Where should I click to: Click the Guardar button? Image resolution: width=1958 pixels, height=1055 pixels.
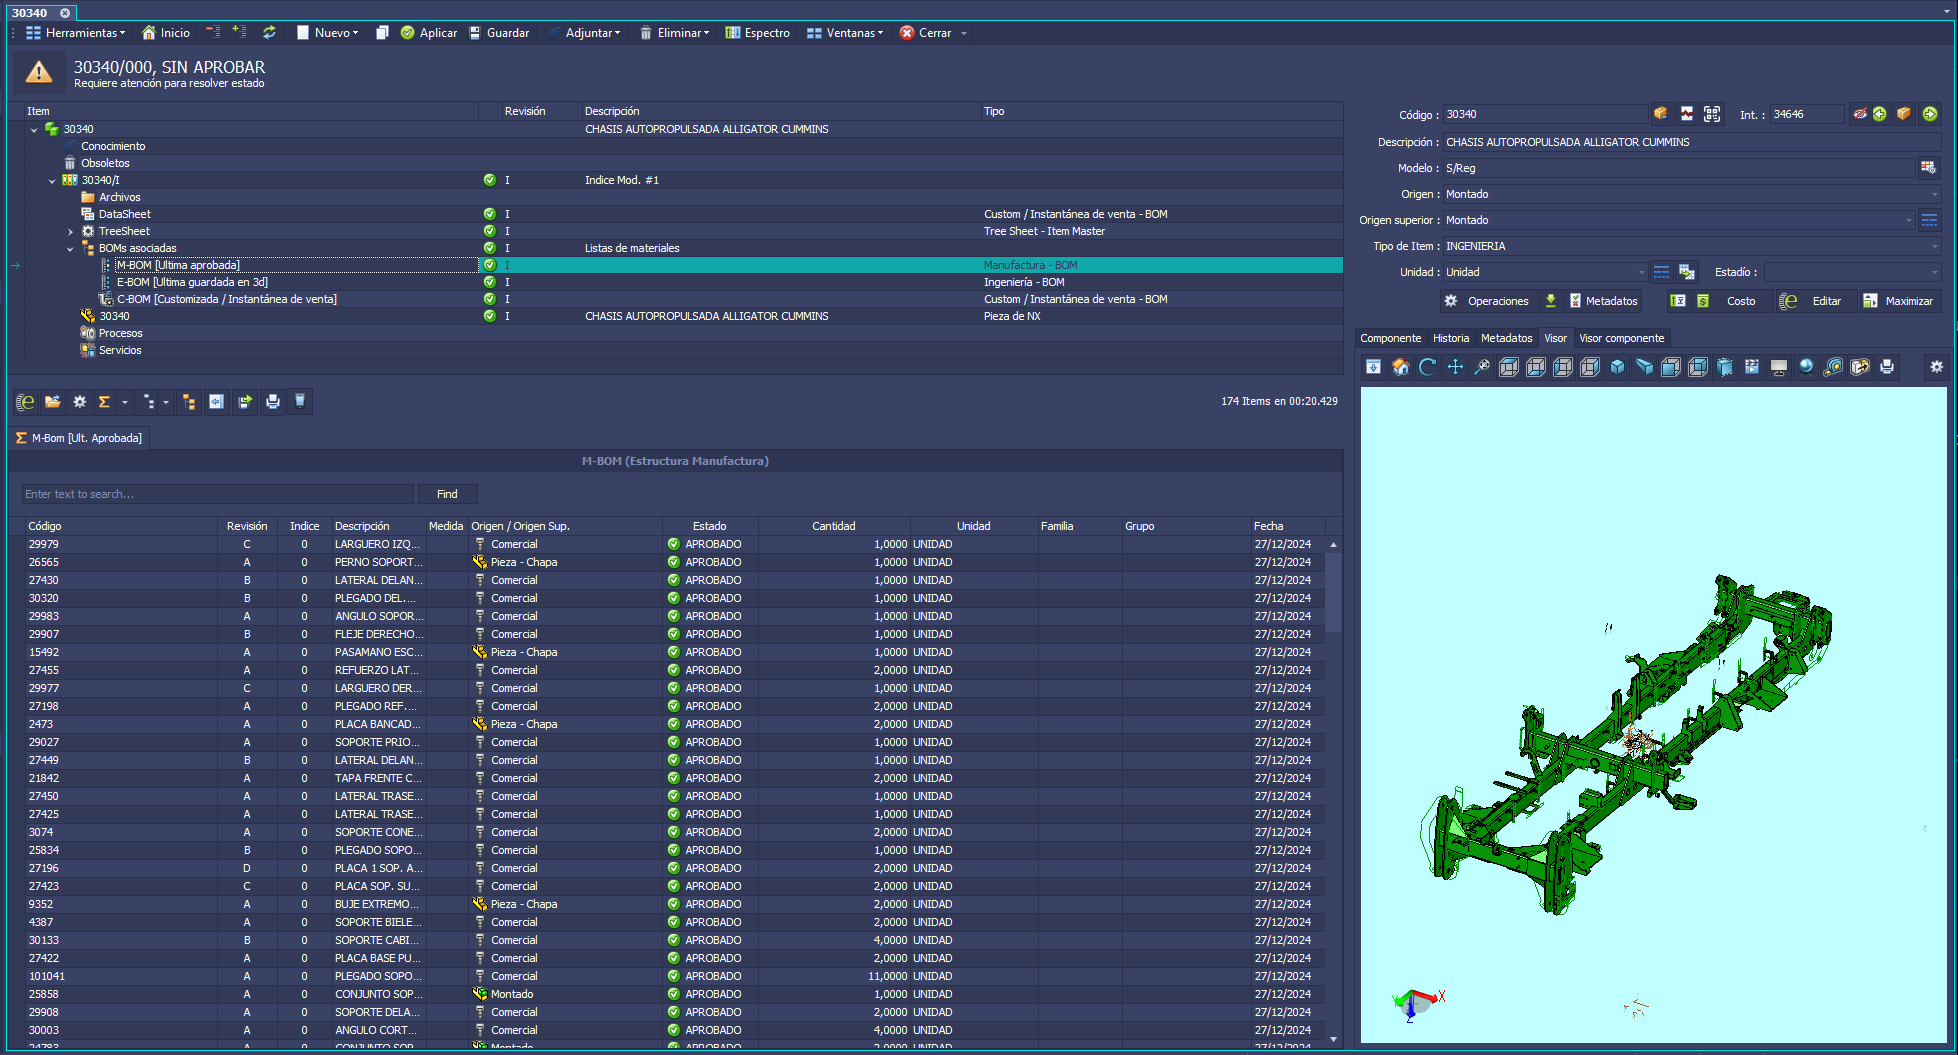[x=499, y=33]
